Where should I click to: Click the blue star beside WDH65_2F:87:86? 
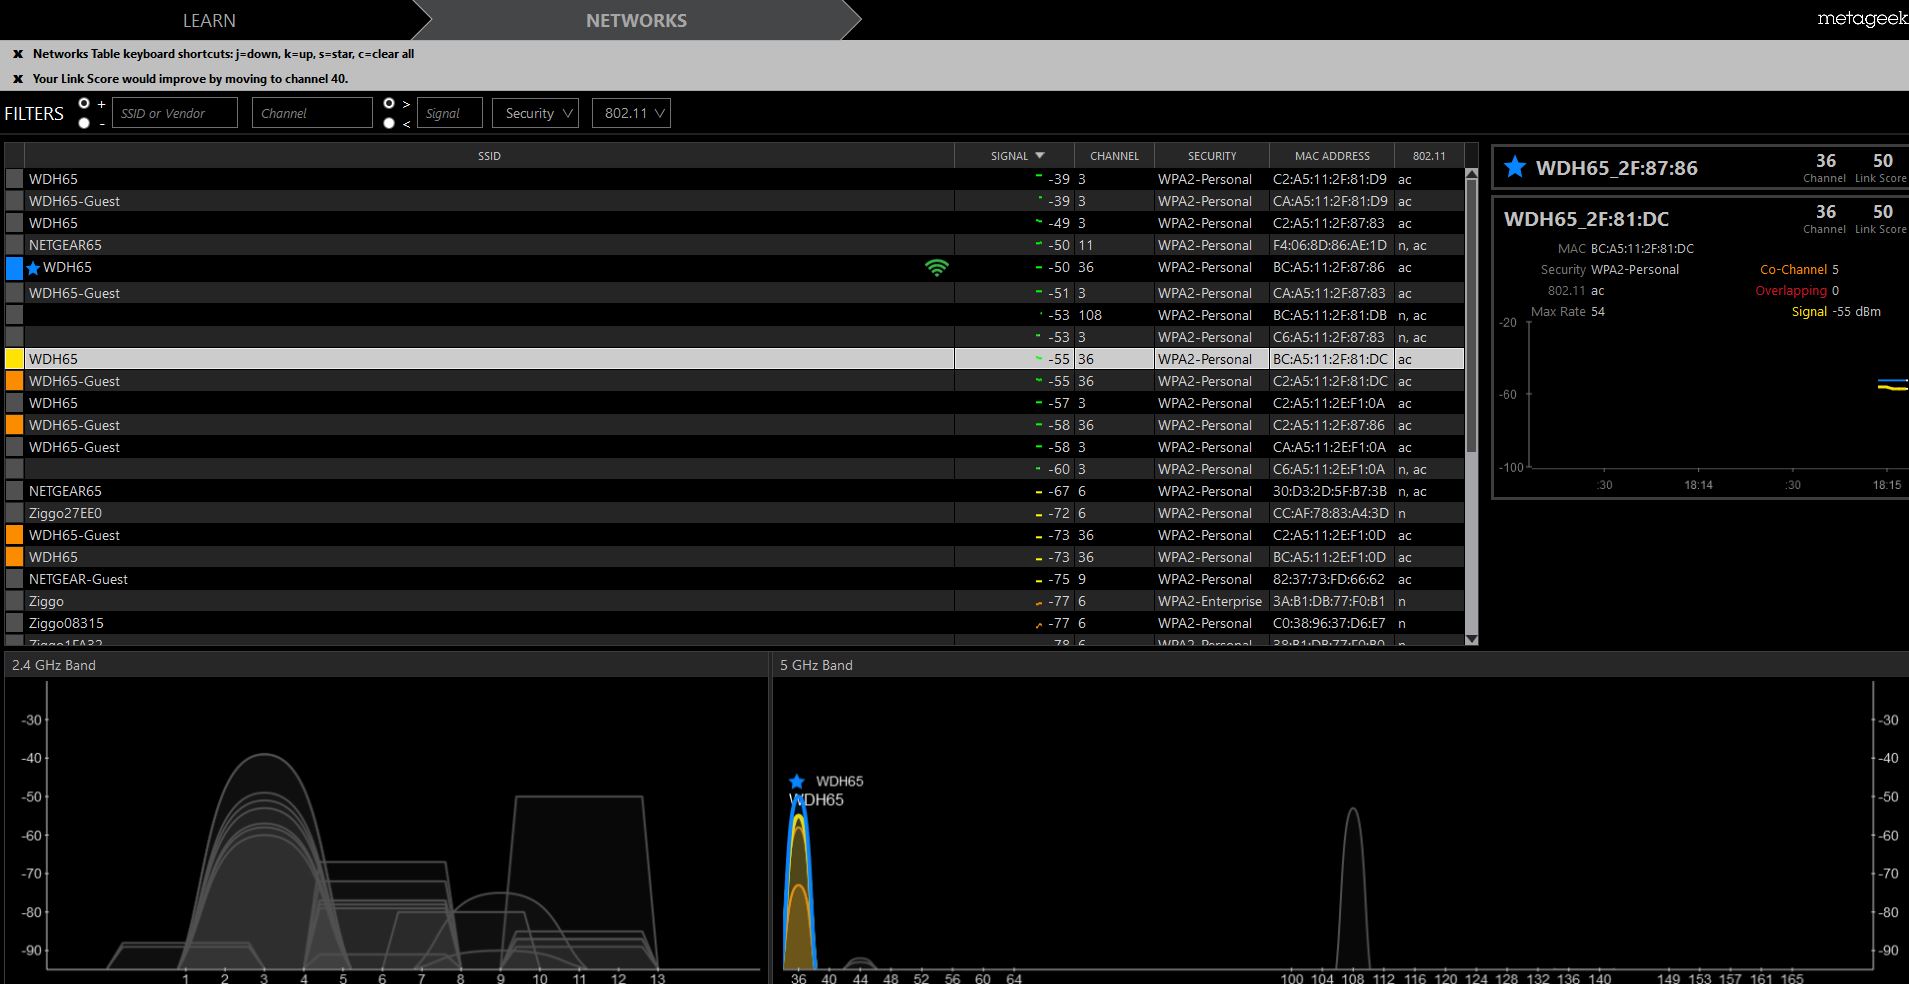coord(1515,167)
